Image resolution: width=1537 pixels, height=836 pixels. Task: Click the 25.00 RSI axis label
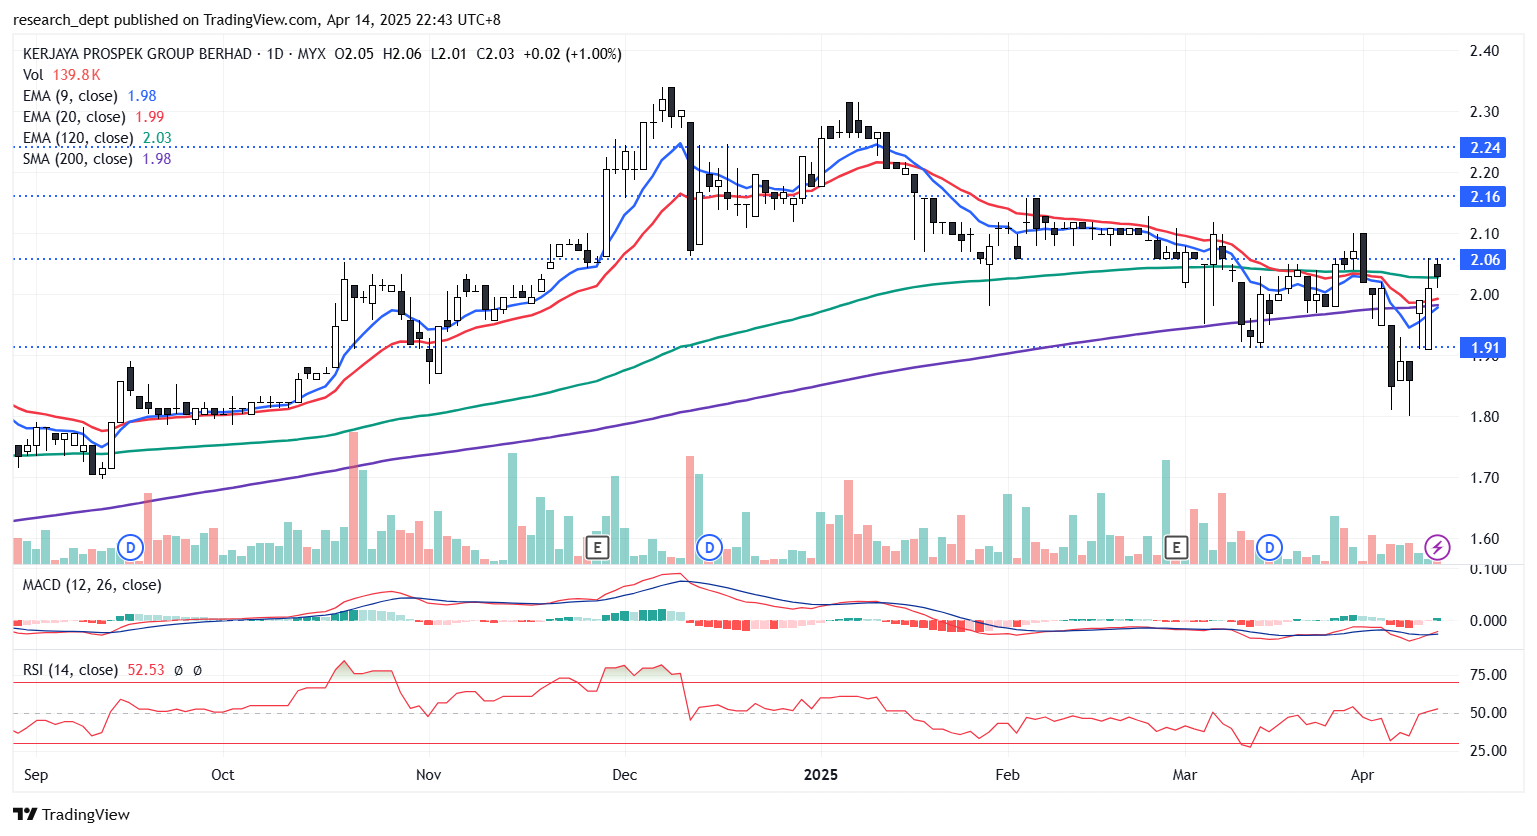pyautogui.click(x=1488, y=751)
